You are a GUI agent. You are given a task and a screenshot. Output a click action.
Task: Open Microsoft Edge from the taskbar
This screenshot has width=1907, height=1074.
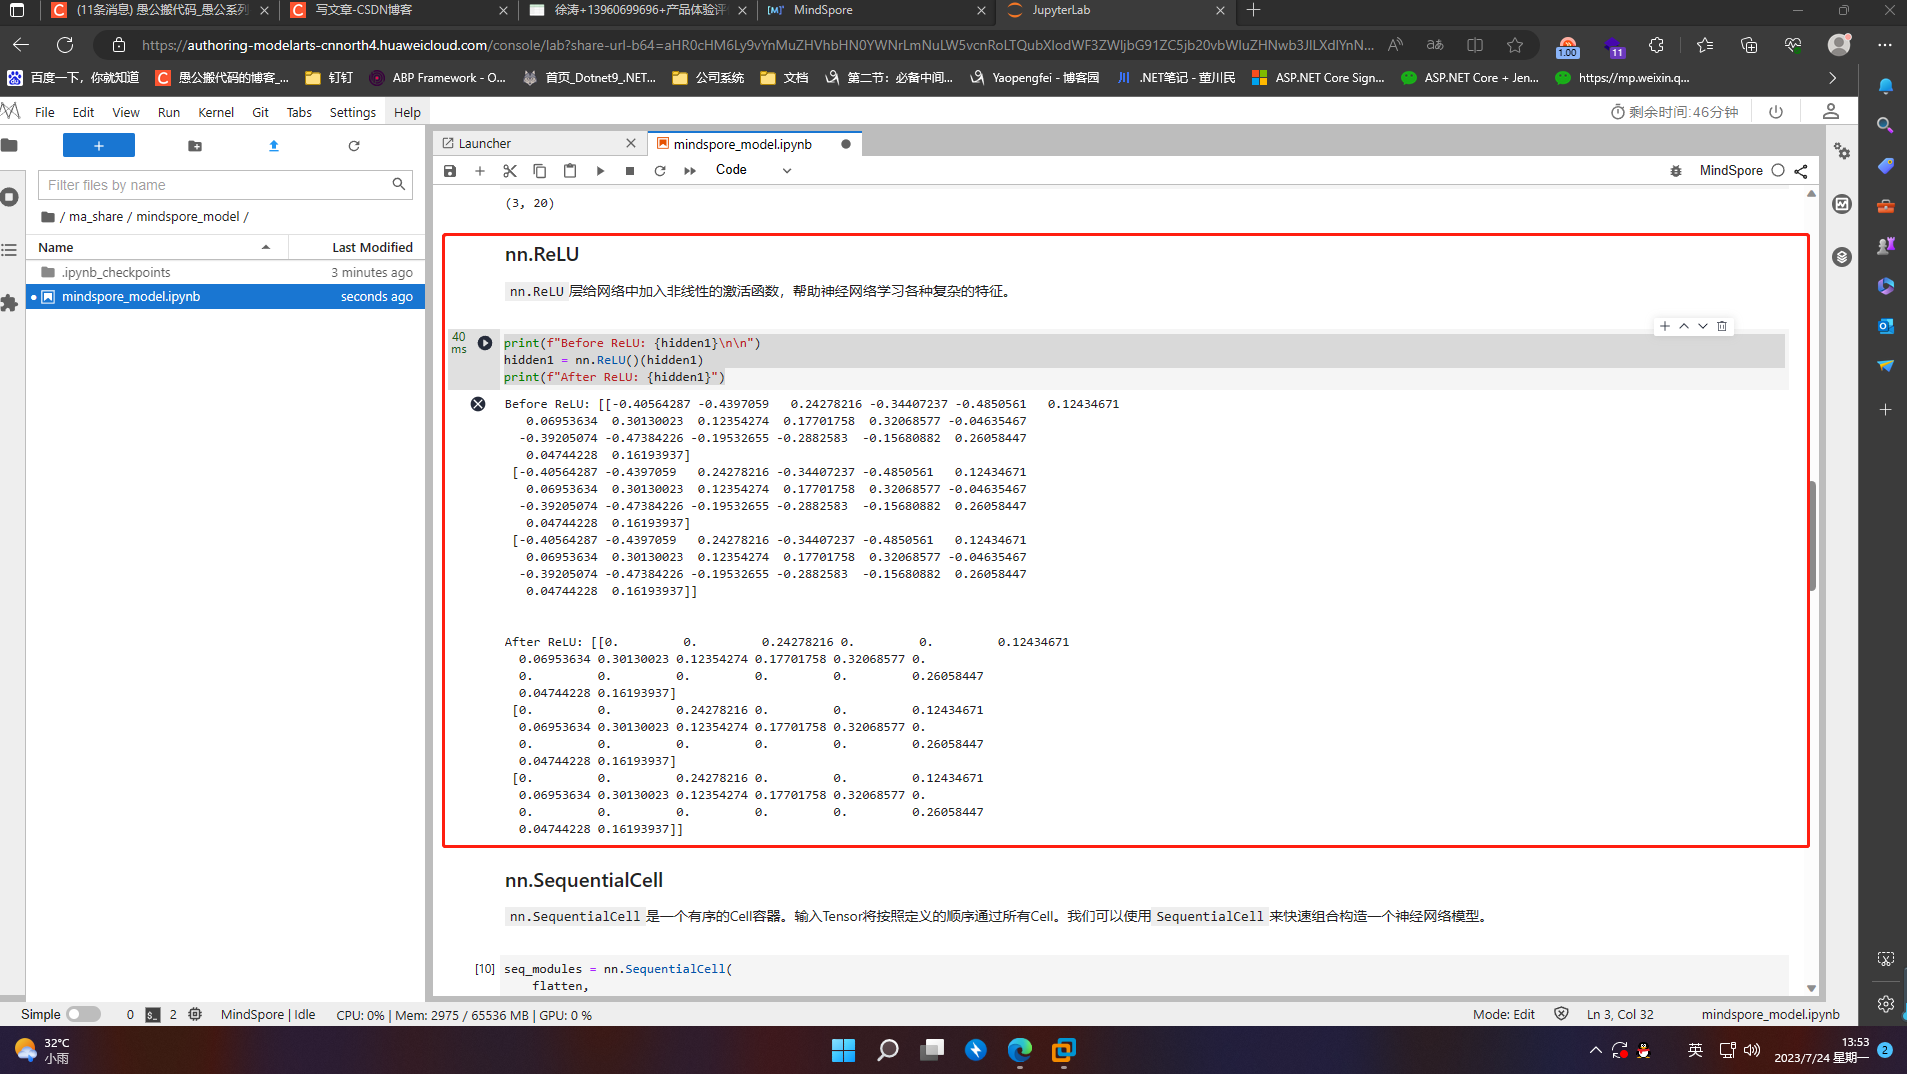1019,1050
